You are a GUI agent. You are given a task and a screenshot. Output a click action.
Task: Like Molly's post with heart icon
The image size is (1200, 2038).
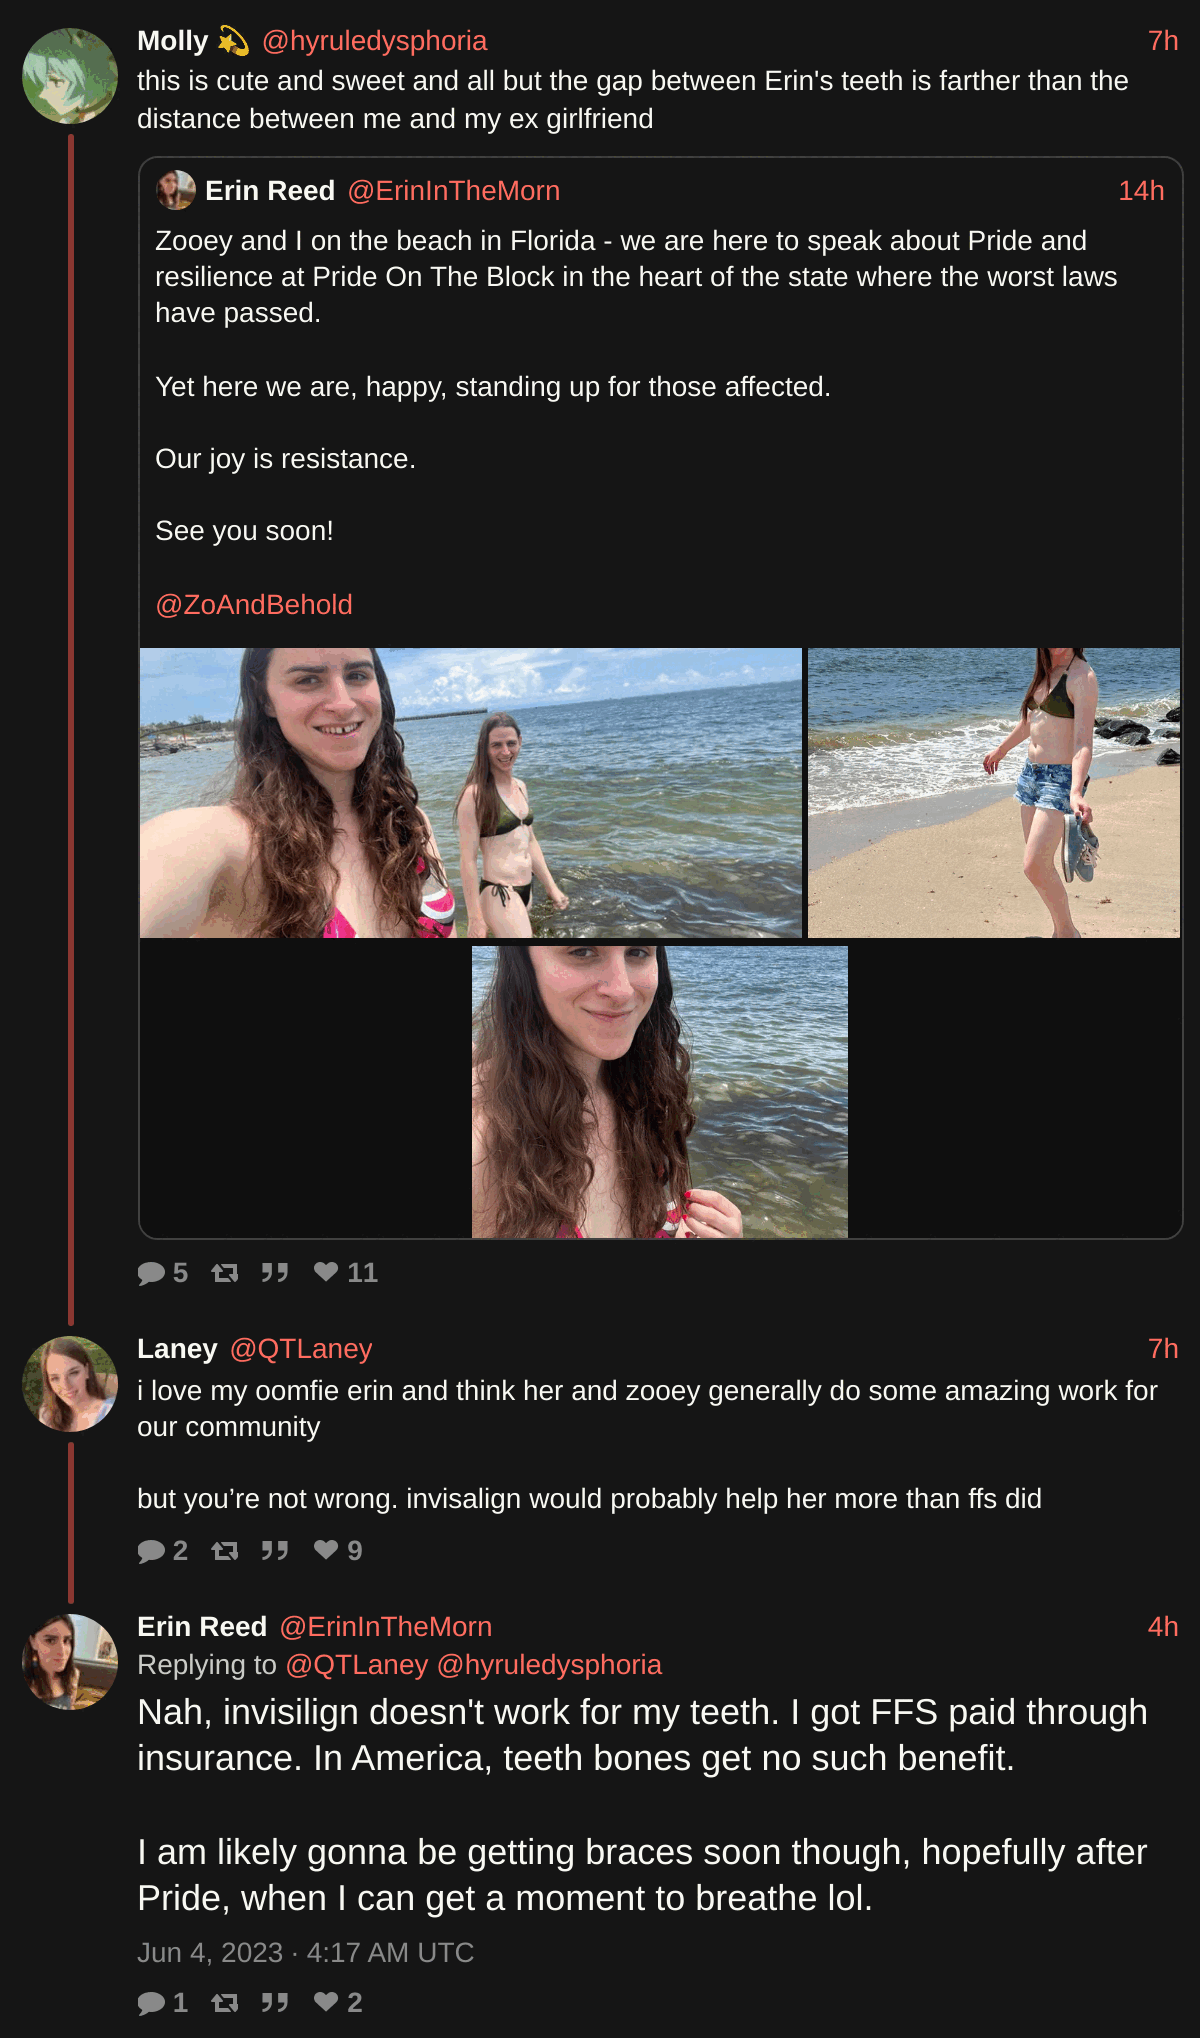click(x=326, y=1271)
